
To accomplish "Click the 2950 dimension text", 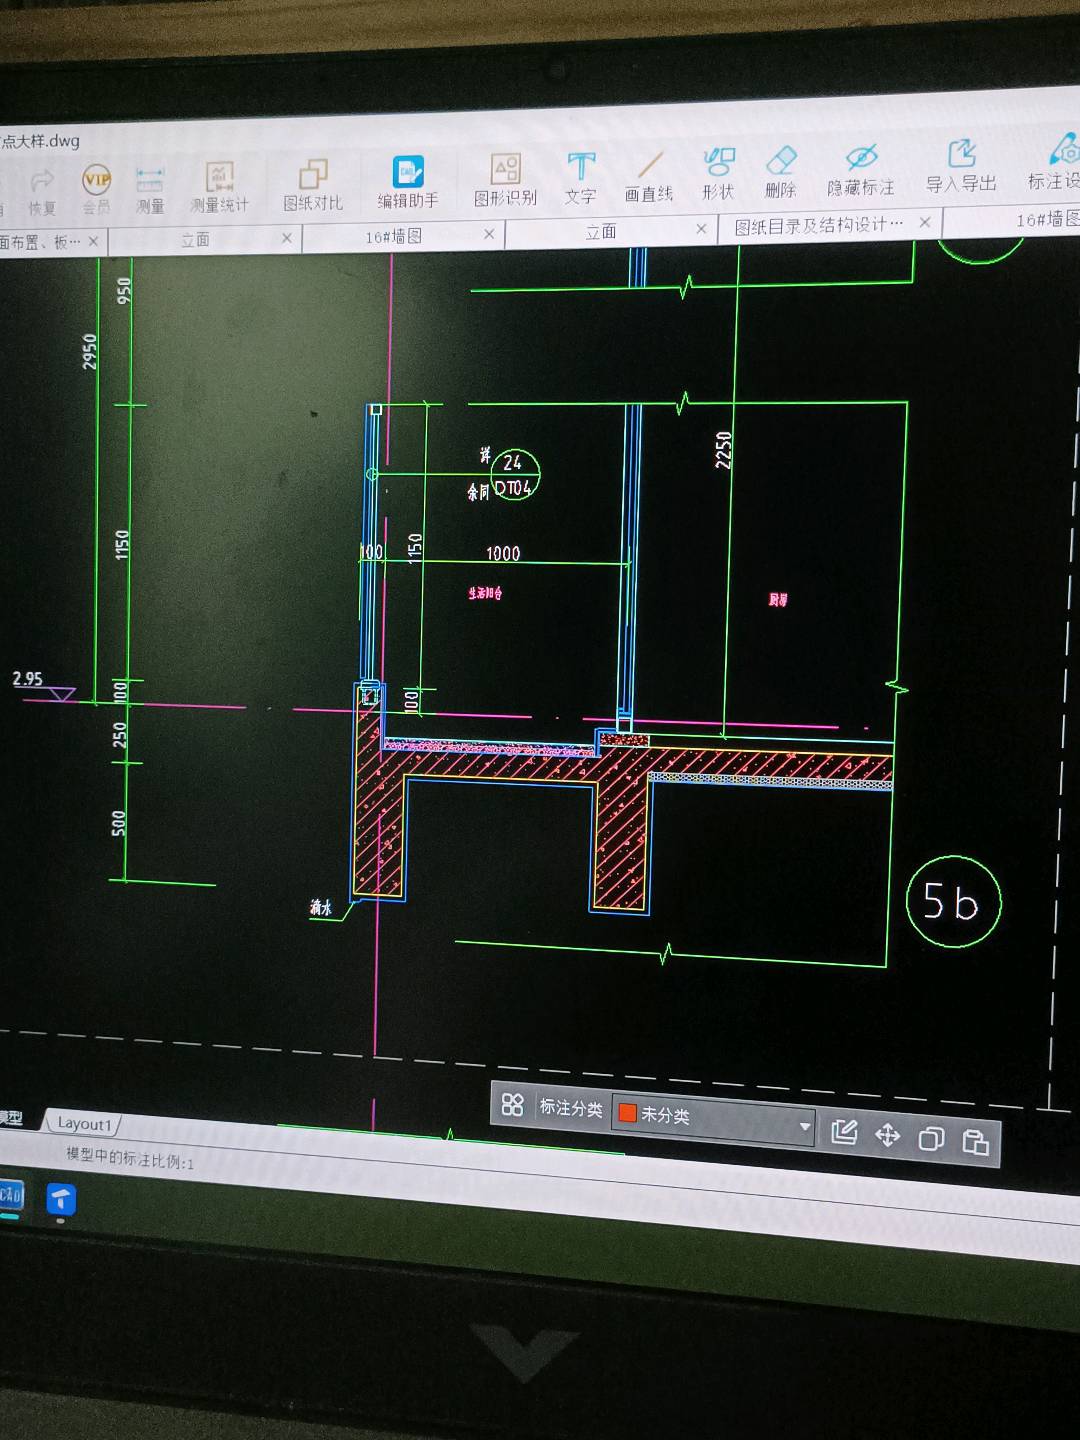I will [x=90, y=351].
